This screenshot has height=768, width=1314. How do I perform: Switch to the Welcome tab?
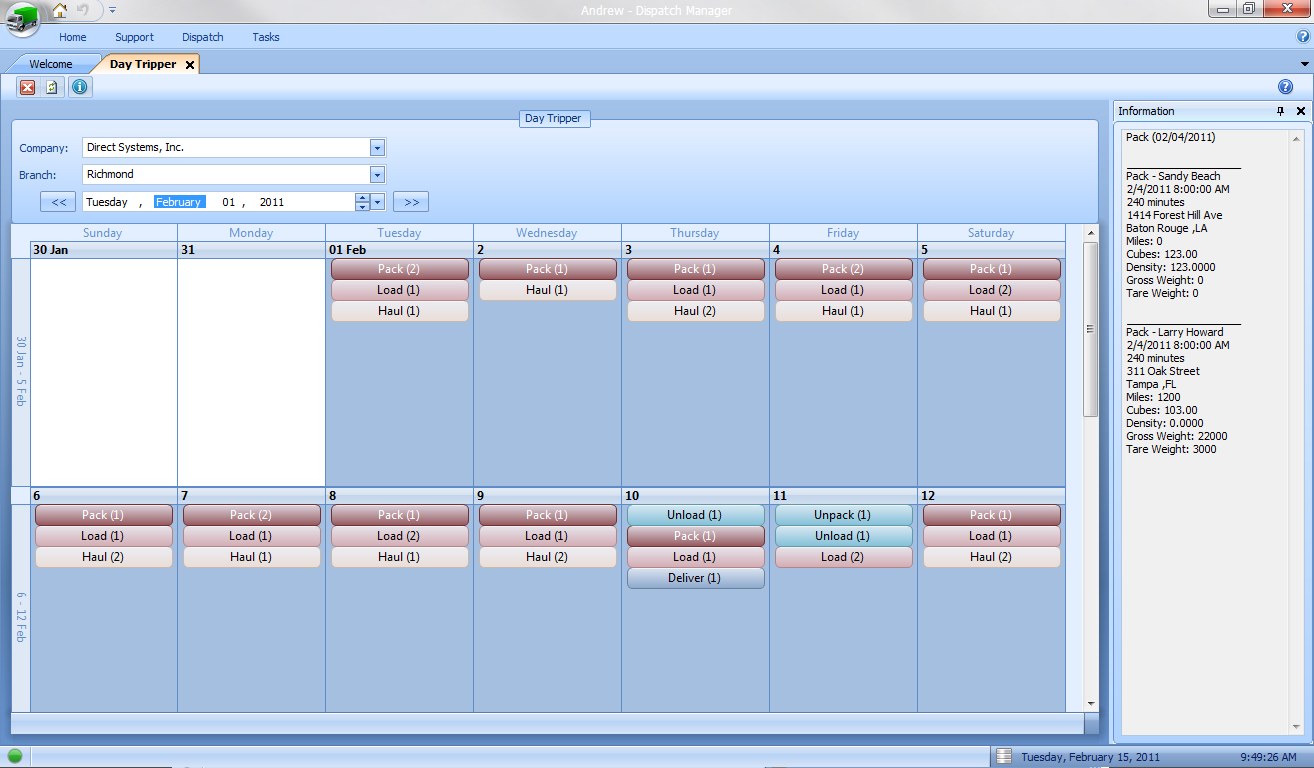(x=50, y=64)
